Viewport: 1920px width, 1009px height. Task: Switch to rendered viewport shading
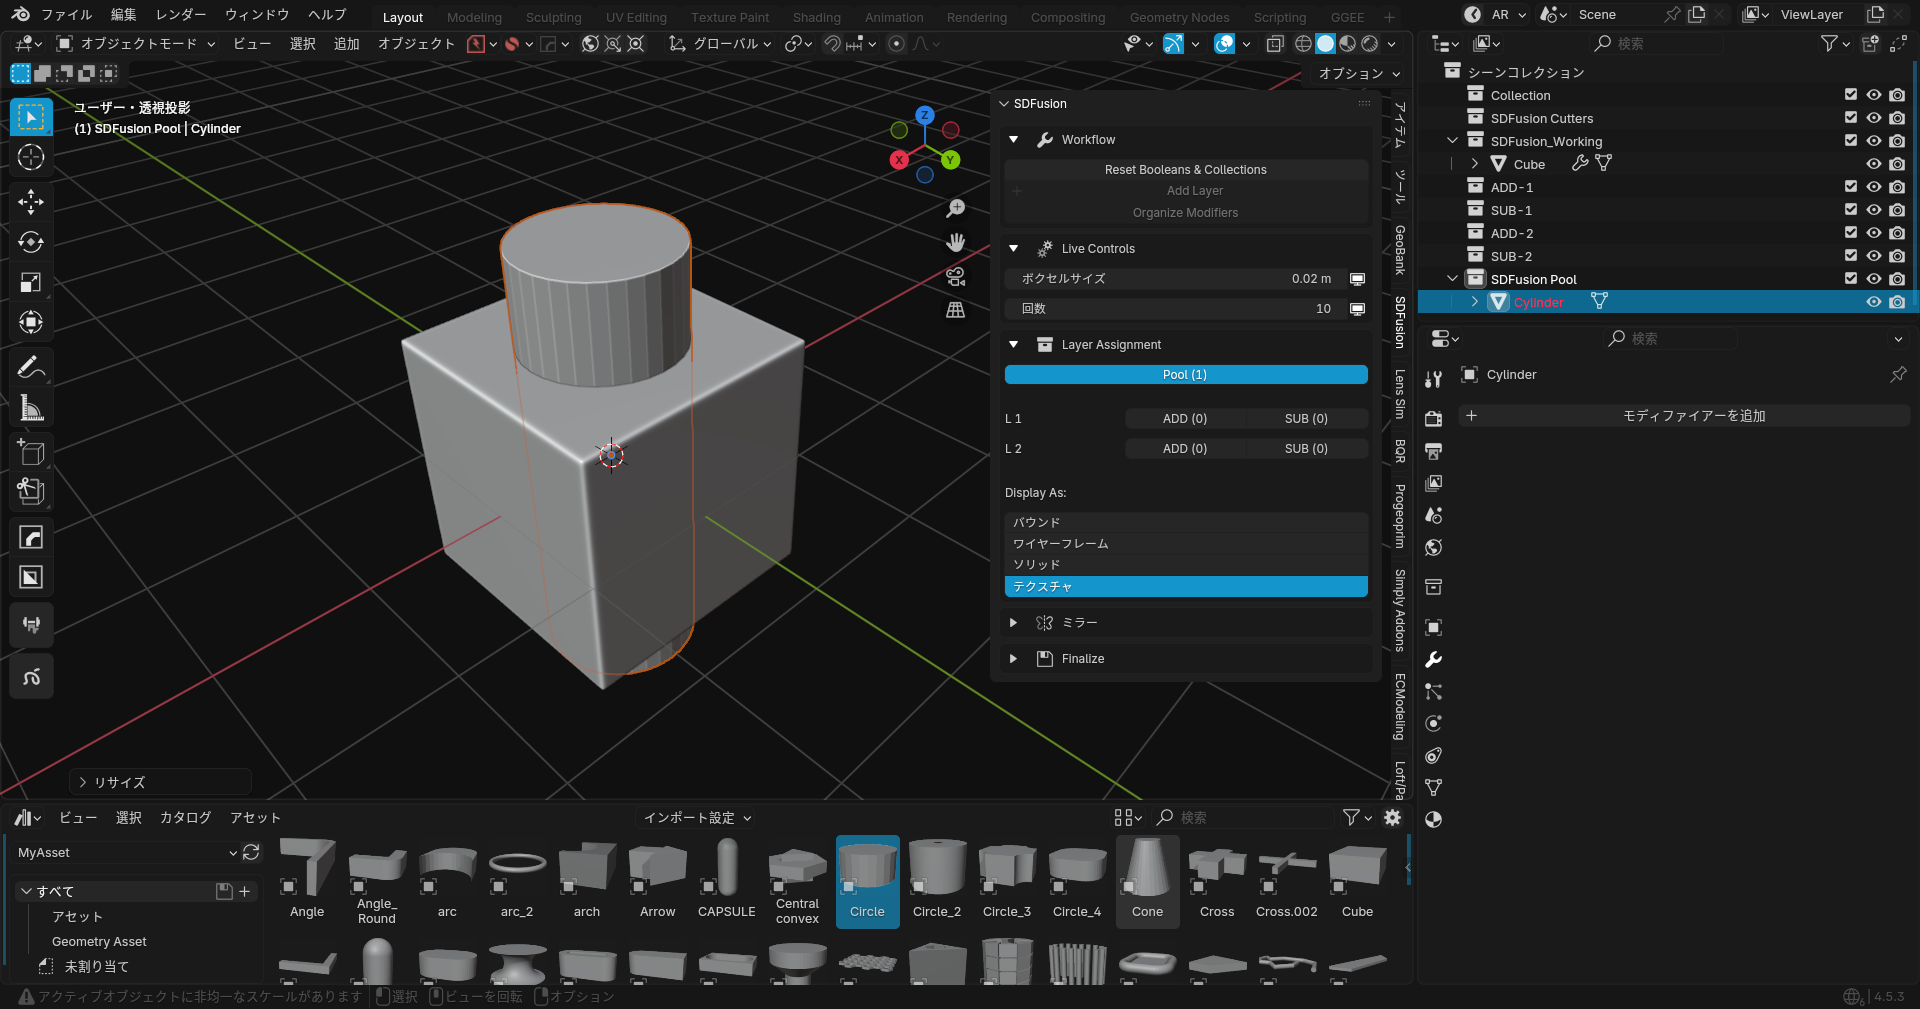tap(1370, 43)
